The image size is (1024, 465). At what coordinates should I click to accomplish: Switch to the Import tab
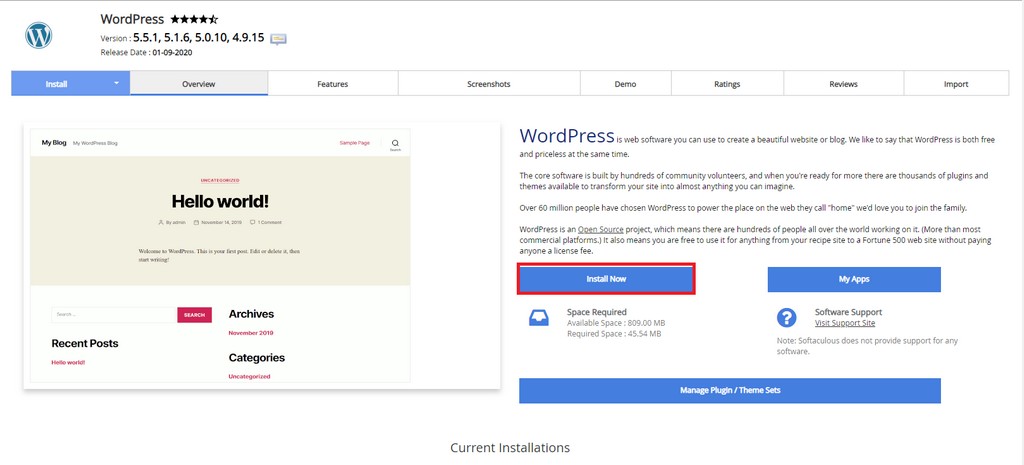956,84
